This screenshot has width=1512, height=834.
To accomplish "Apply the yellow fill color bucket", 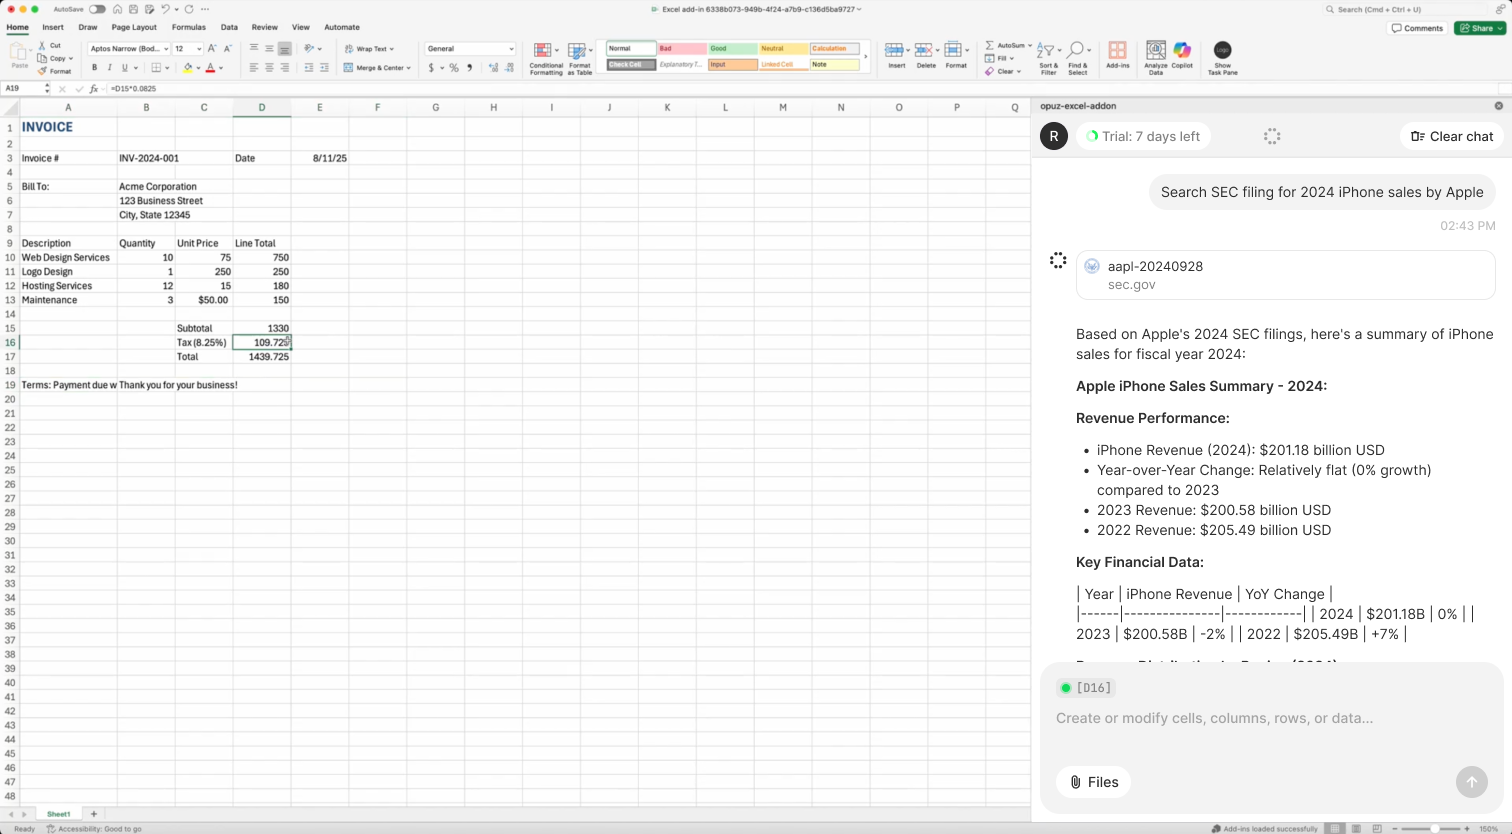I will pyautogui.click(x=187, y=68).
